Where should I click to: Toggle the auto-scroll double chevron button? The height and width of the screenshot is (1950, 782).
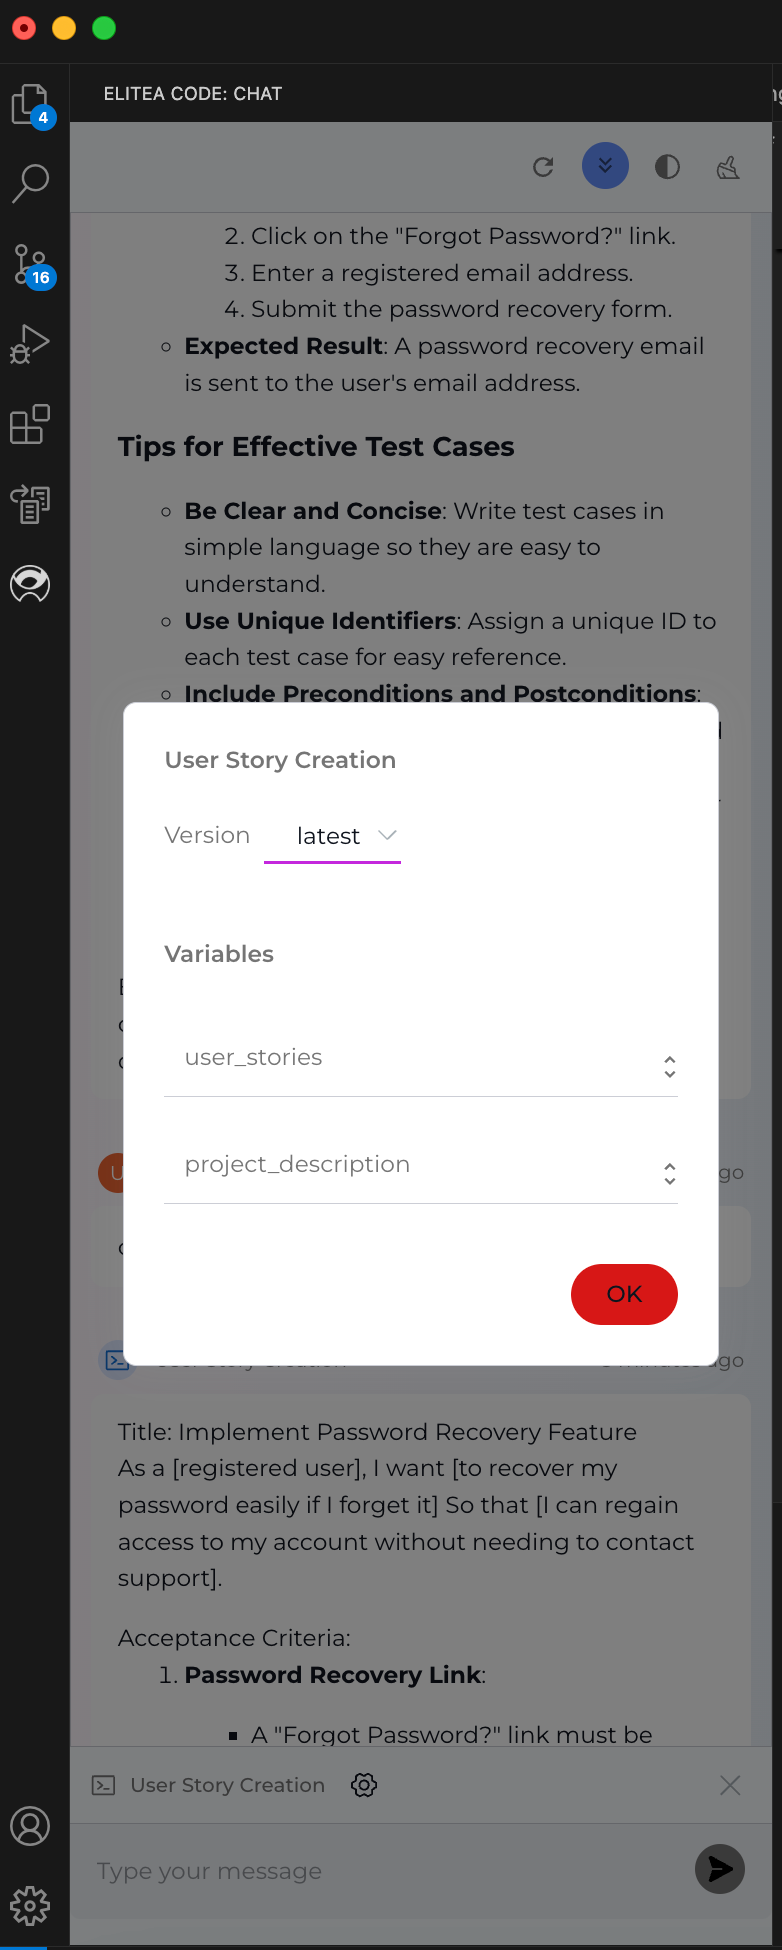click(605, 166)
